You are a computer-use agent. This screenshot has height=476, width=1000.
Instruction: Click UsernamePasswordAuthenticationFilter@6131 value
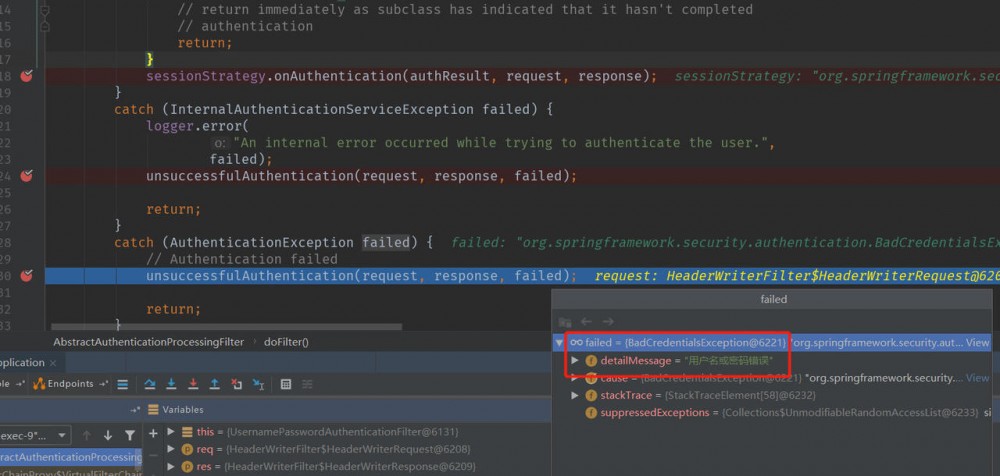(342, 432)
